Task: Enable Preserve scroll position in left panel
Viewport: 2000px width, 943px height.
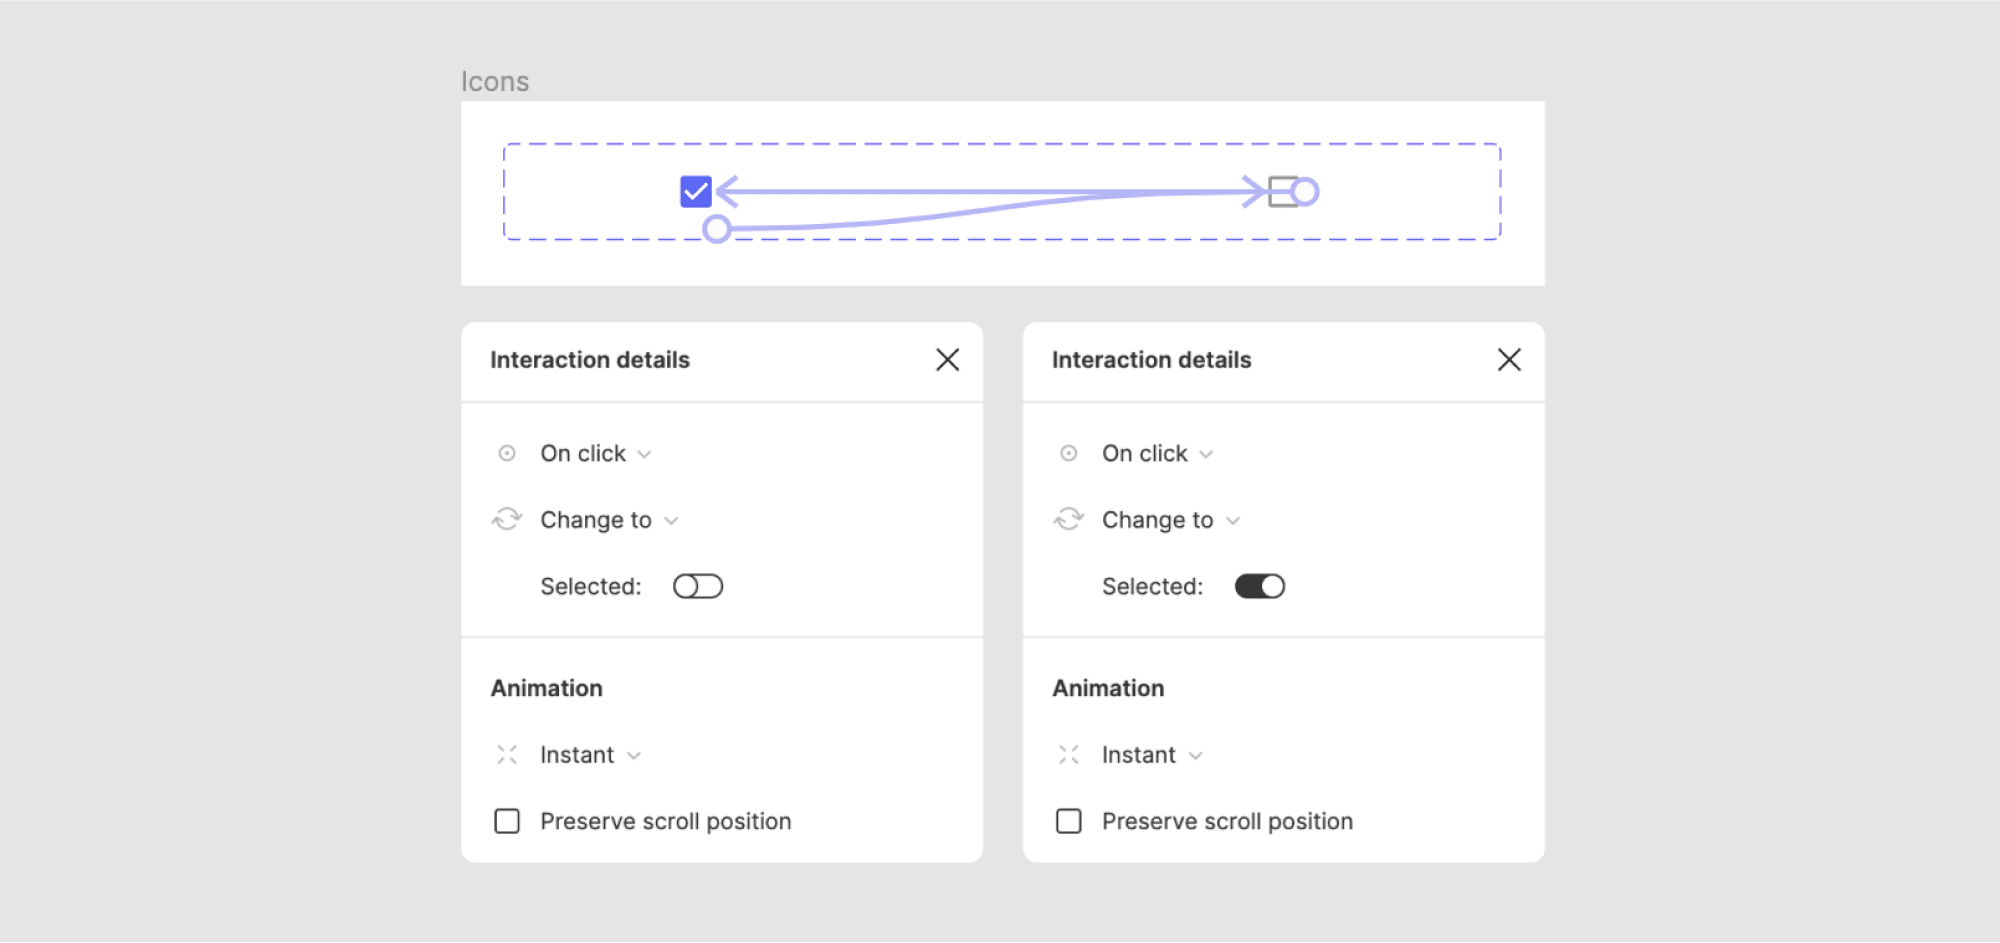Action: (507, 820)
